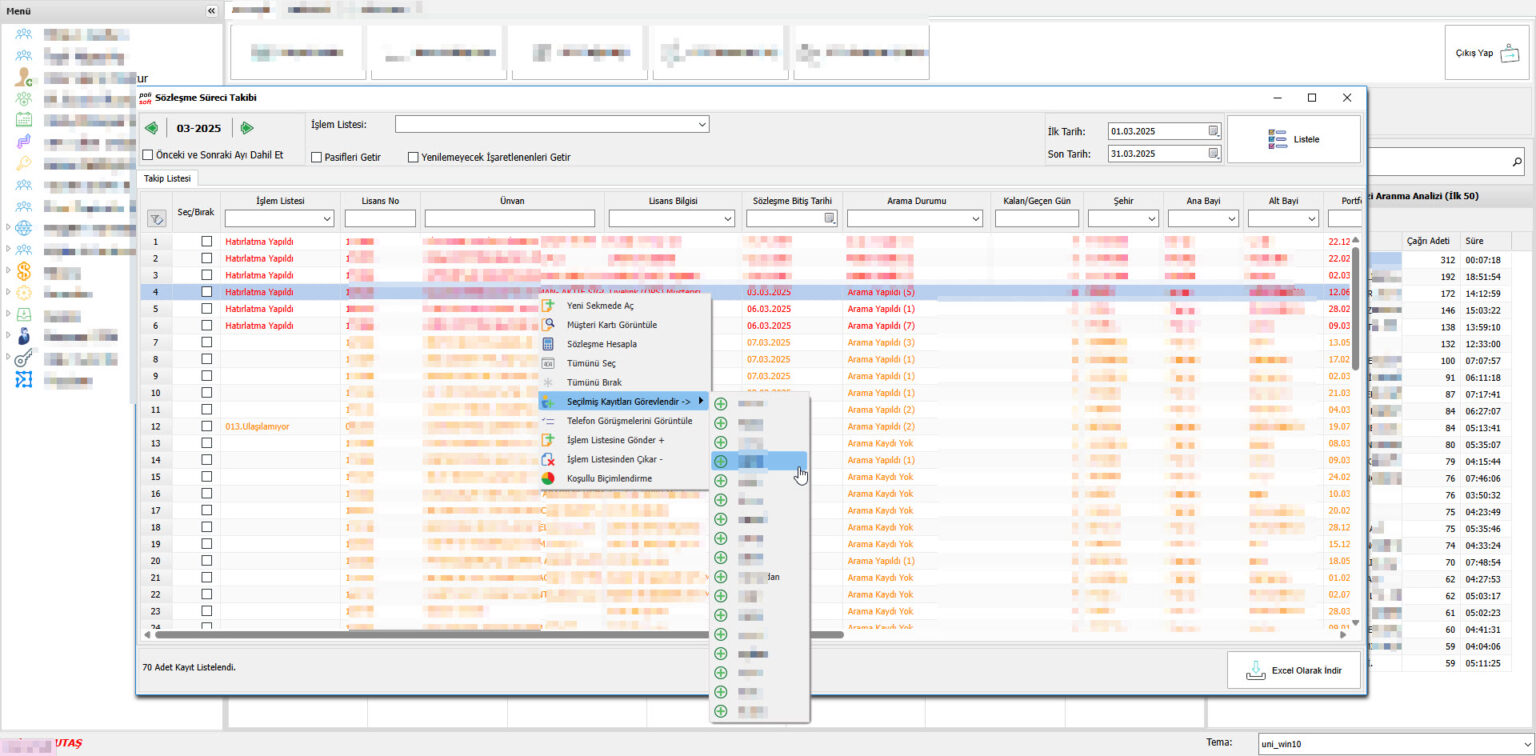1536x756 pixels.
Task: Click the calendar icon in Son Tarih field
Action: coord(1213,154)
